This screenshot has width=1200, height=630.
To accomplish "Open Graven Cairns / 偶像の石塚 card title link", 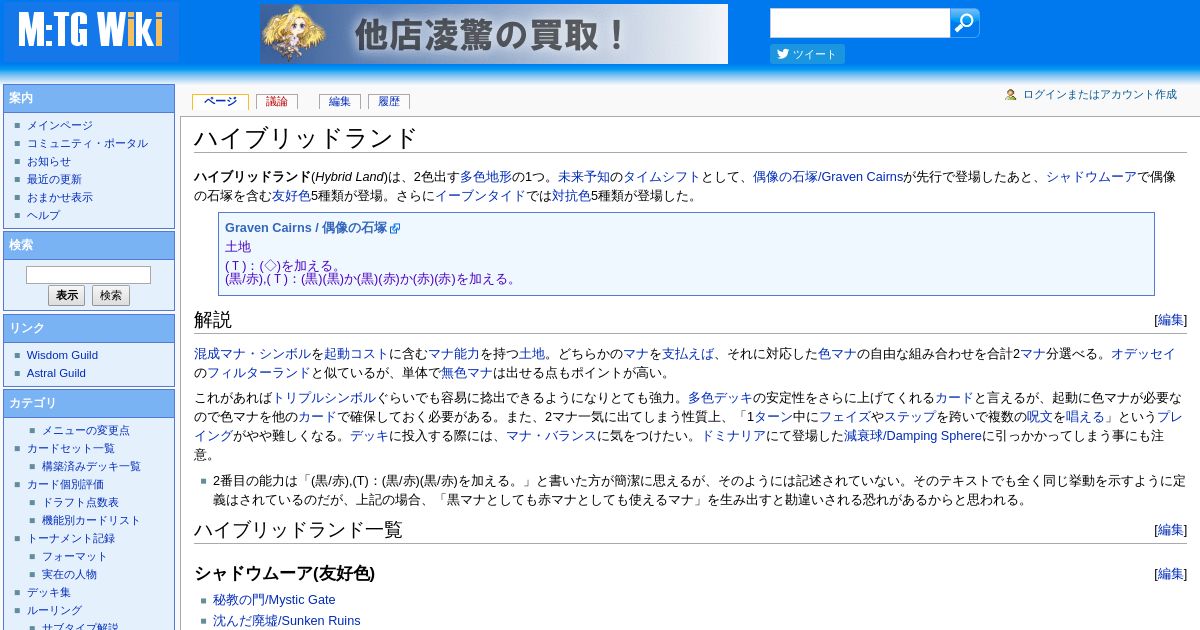I will point(306,228).
